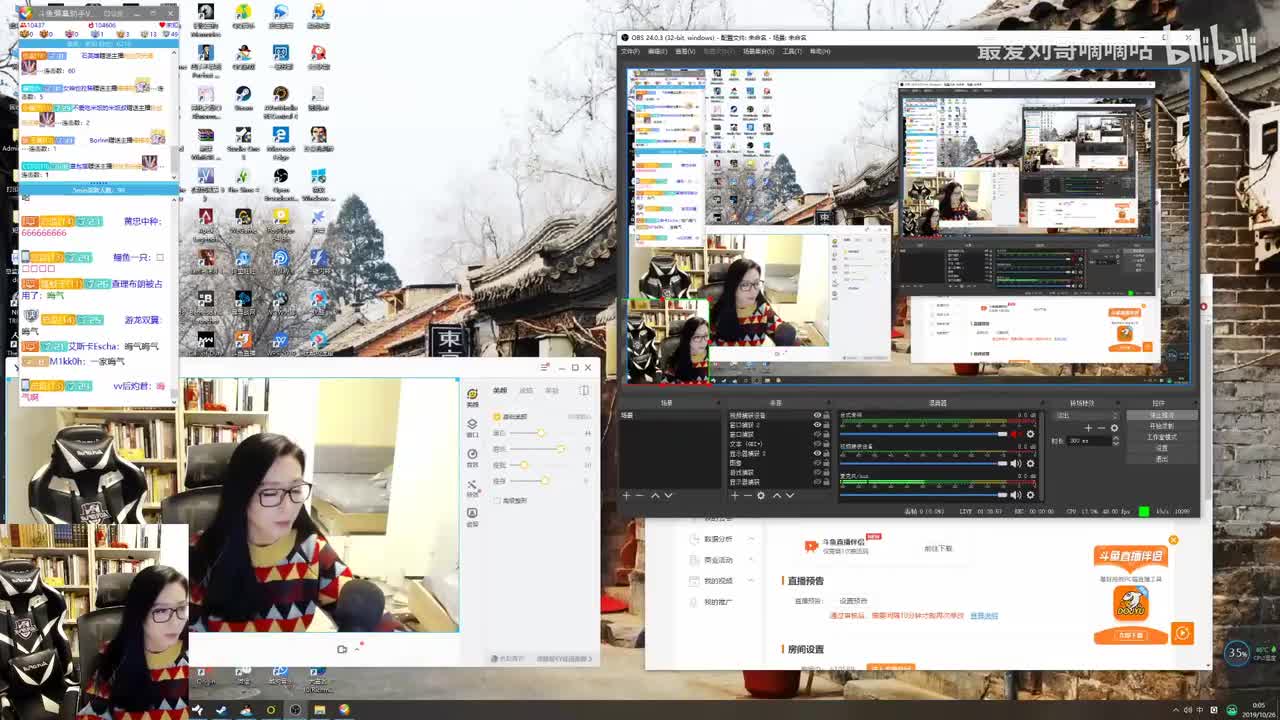Enable 工作室模式 in OBS
This screenshot has height=720, width=1280.
1162,437
